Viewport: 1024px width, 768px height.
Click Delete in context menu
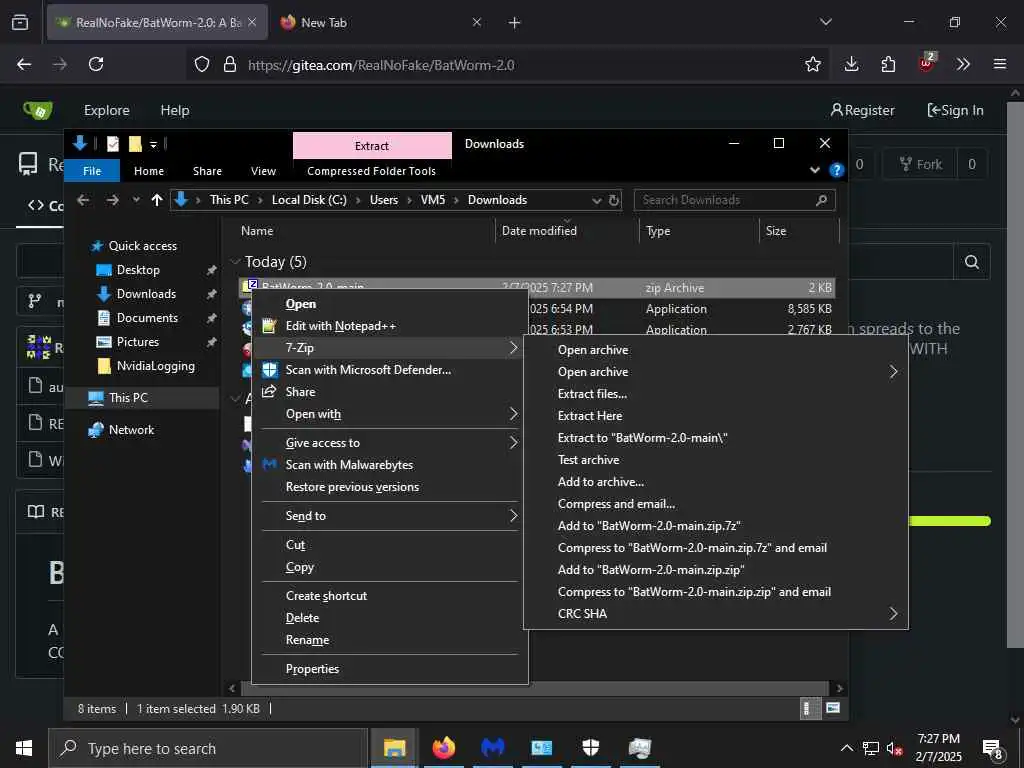pos(302,618)
